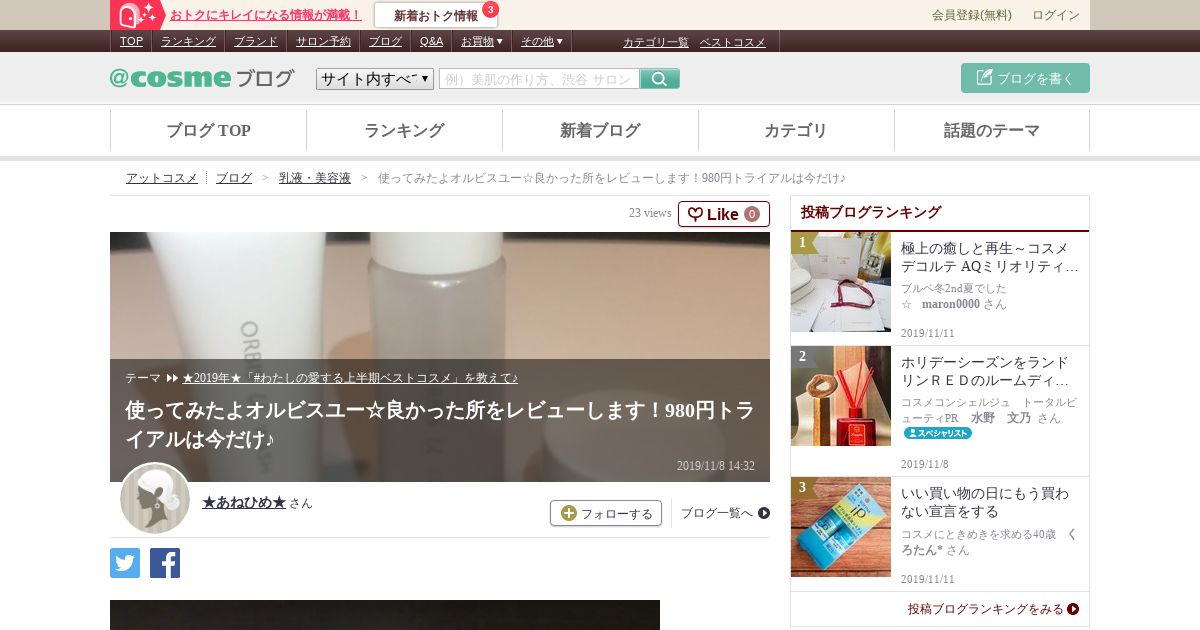Open 投稿ブログランキングをみる link
1200x630 pixels.
993,608
